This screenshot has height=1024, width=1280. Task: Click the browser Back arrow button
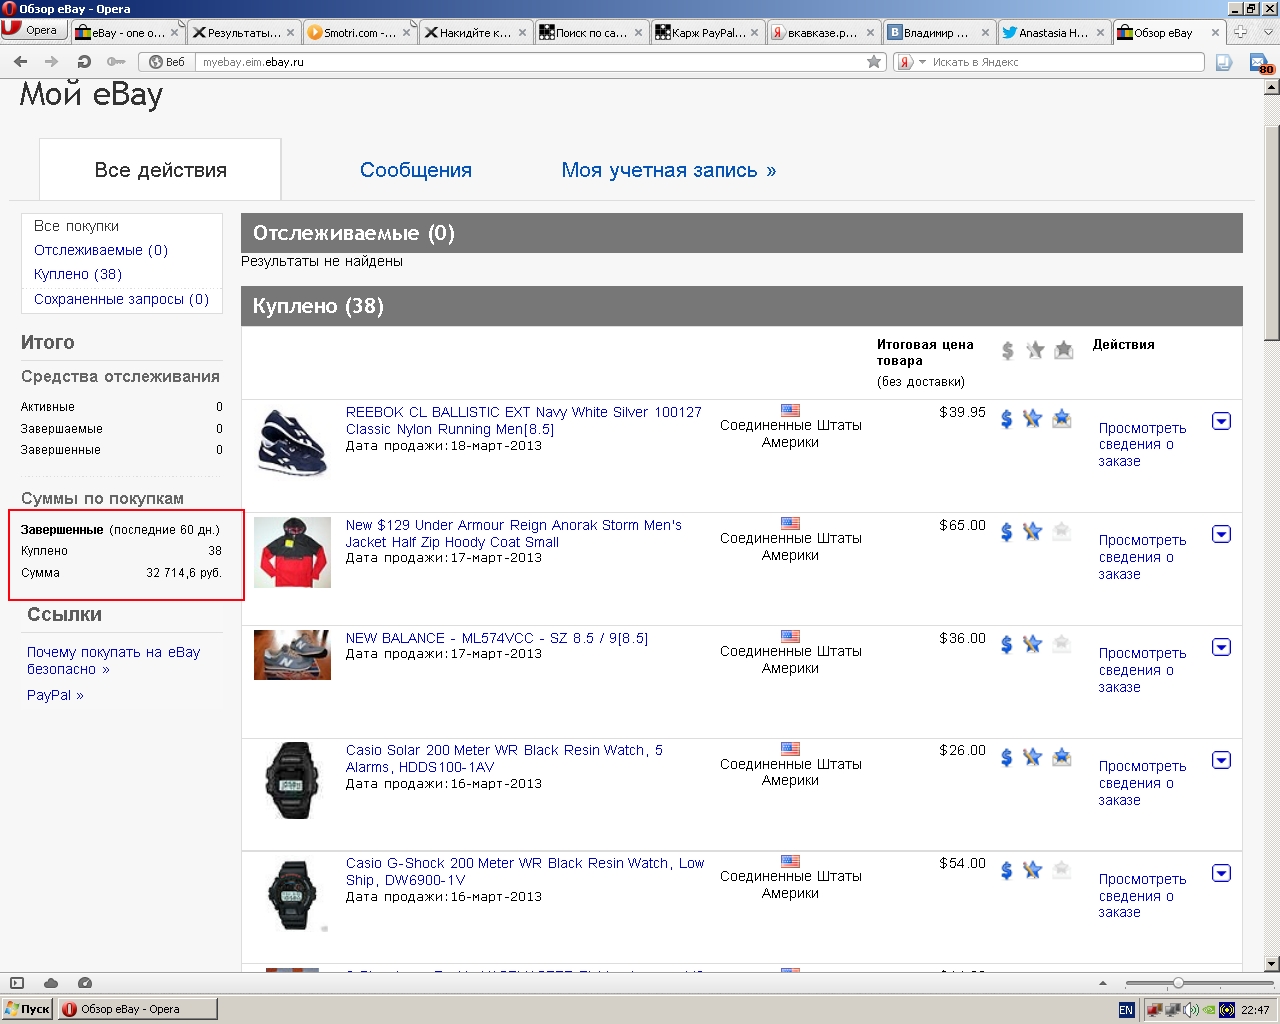[20, 62]
